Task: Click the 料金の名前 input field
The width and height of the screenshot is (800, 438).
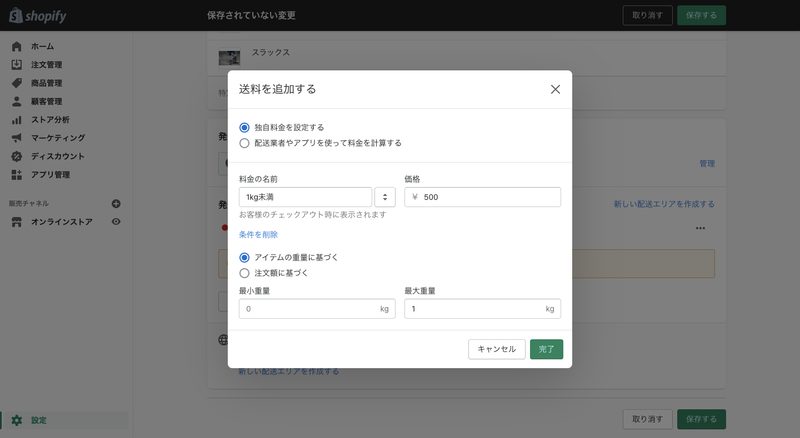Action: click(x=305, y=197)
